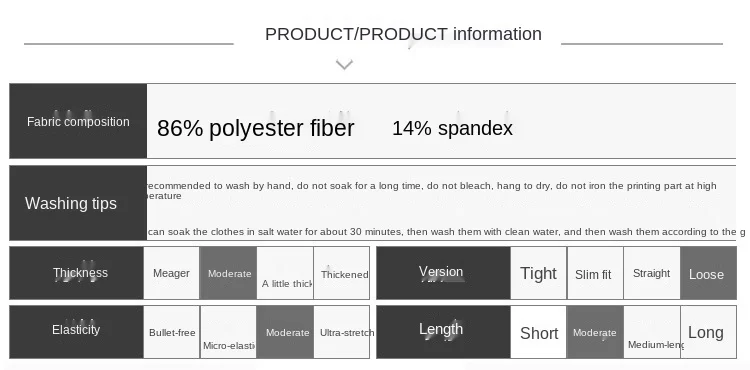The height and width of the screenshot is (370, 750).
Task: Select the Long length cell
Action: 708,332
